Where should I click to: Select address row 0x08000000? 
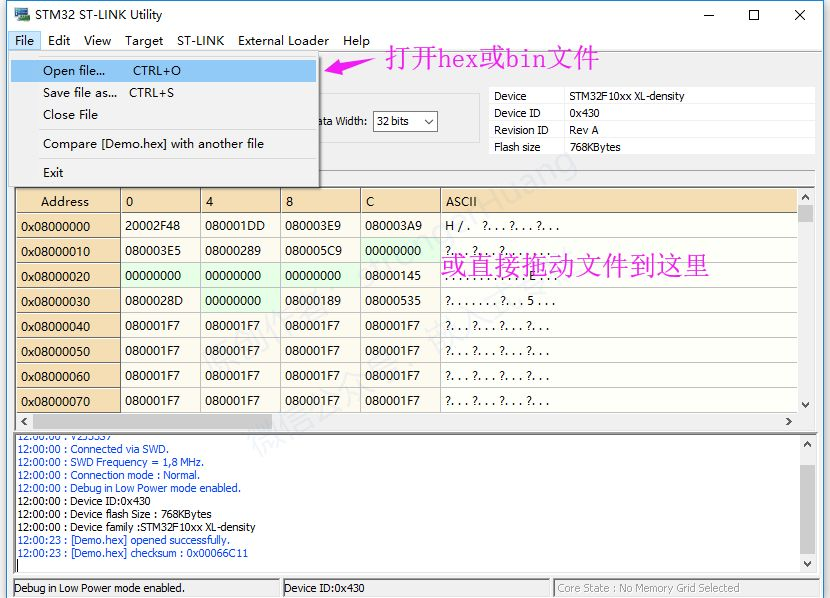[68, 226]
